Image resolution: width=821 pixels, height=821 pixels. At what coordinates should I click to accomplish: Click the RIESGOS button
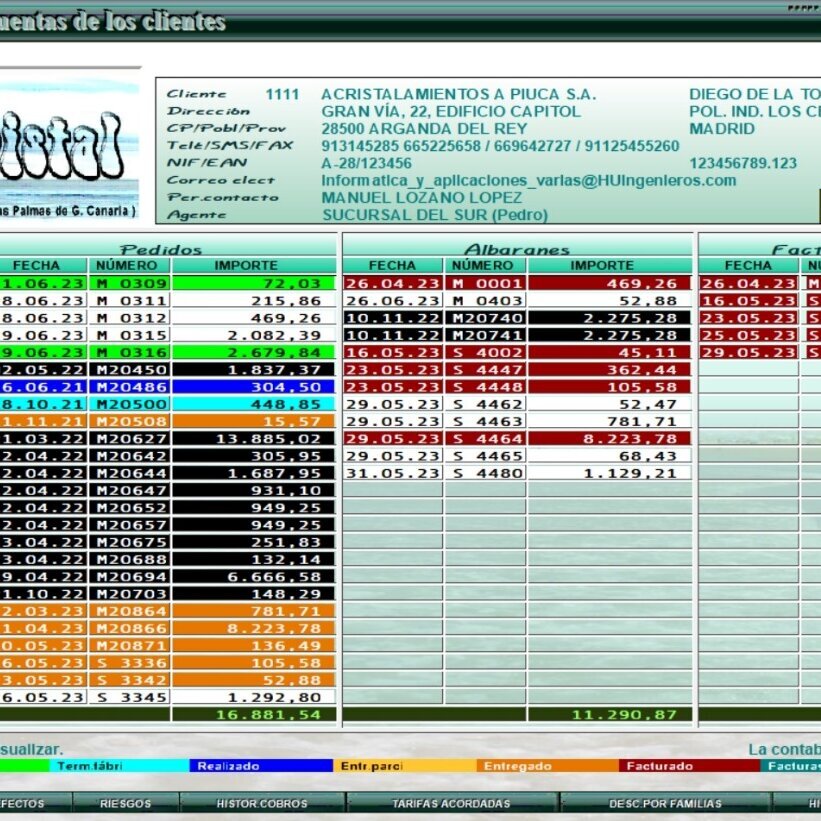pyautogui.click(x=125, y=803)
